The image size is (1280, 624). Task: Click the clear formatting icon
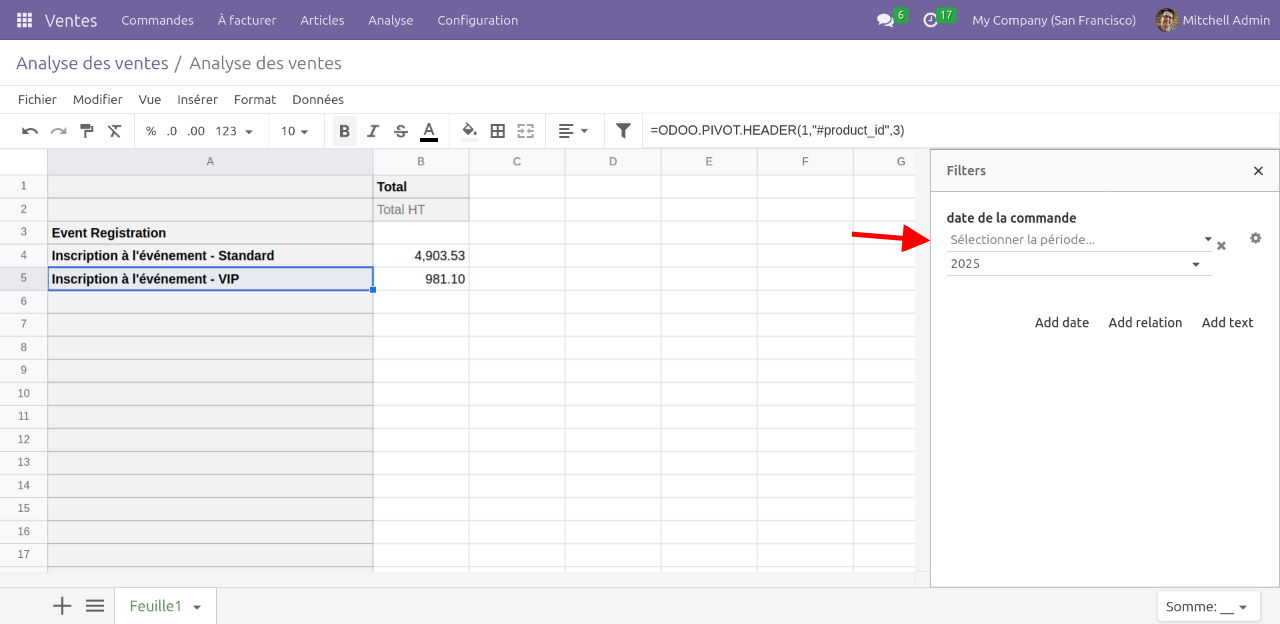click(115, 131)
